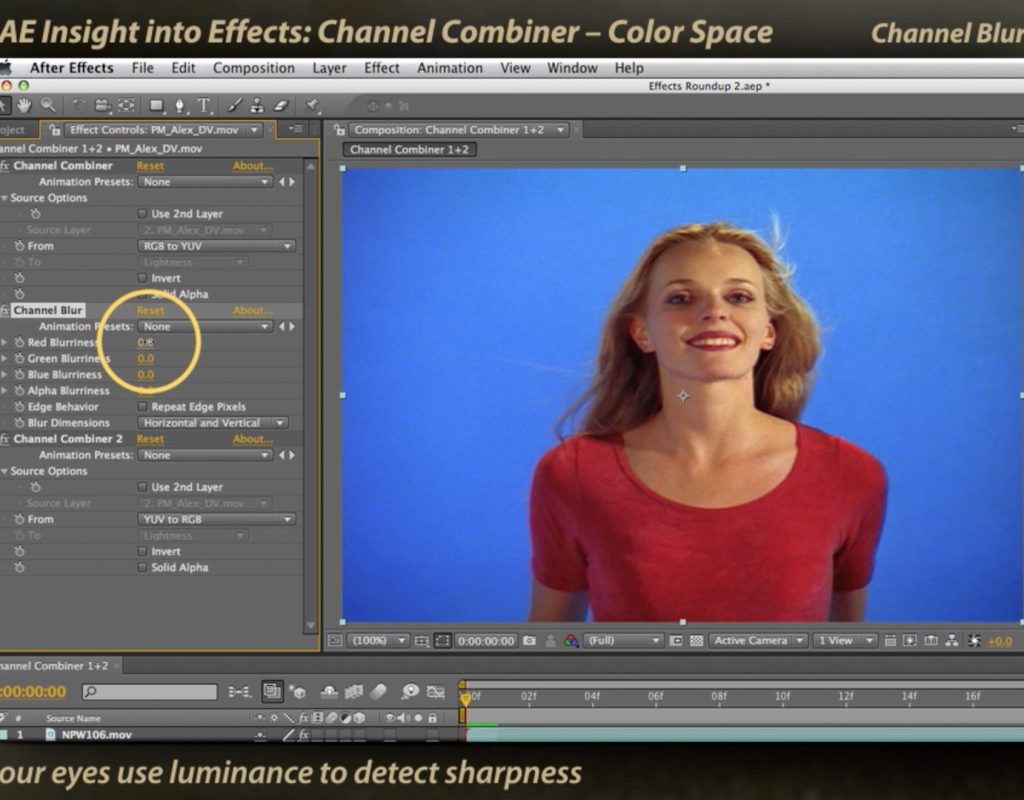Open the File menu
The height and width of the screenshot is (800, 1024).
point(142,68)
